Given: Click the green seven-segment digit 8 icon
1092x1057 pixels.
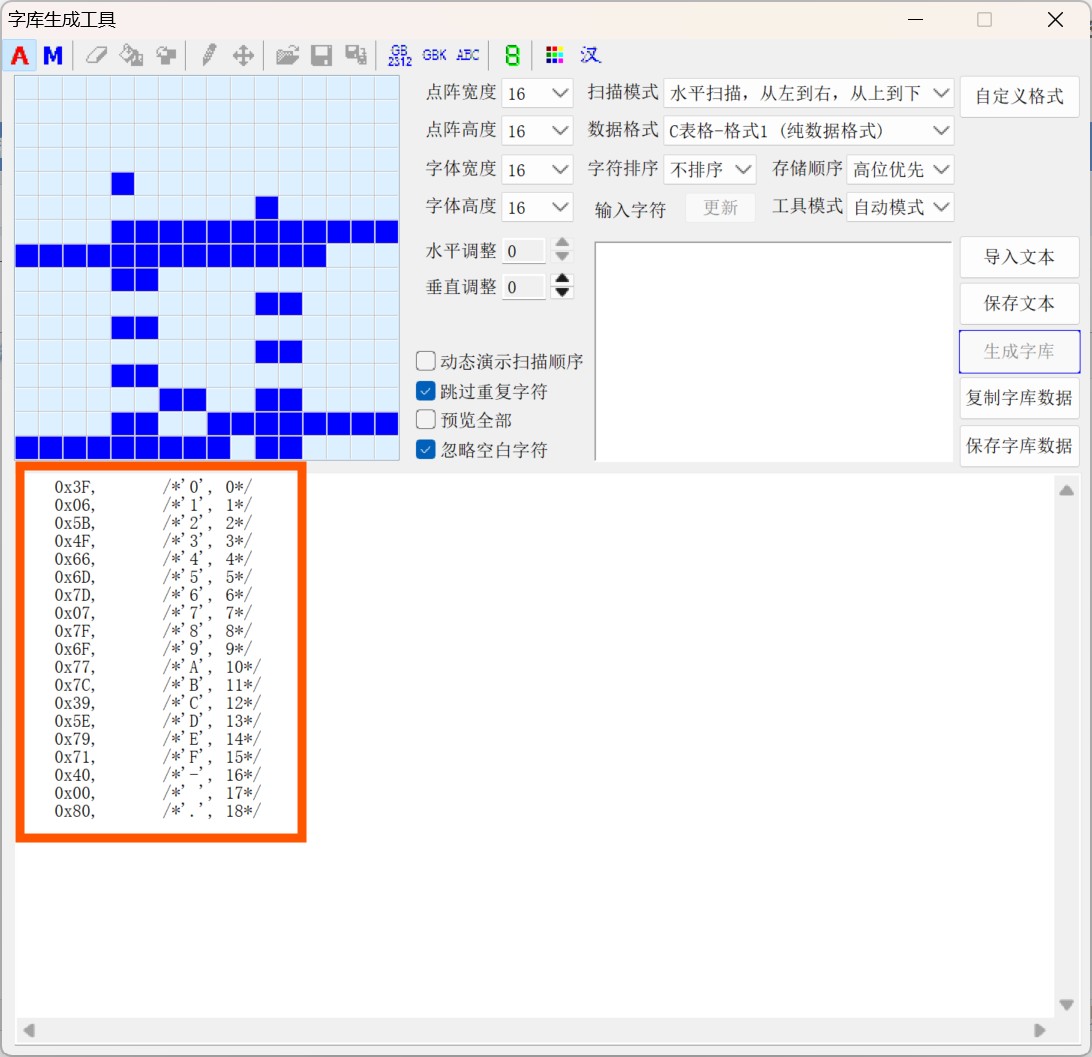Looking at the screenshot, I should tap(513, 55).
